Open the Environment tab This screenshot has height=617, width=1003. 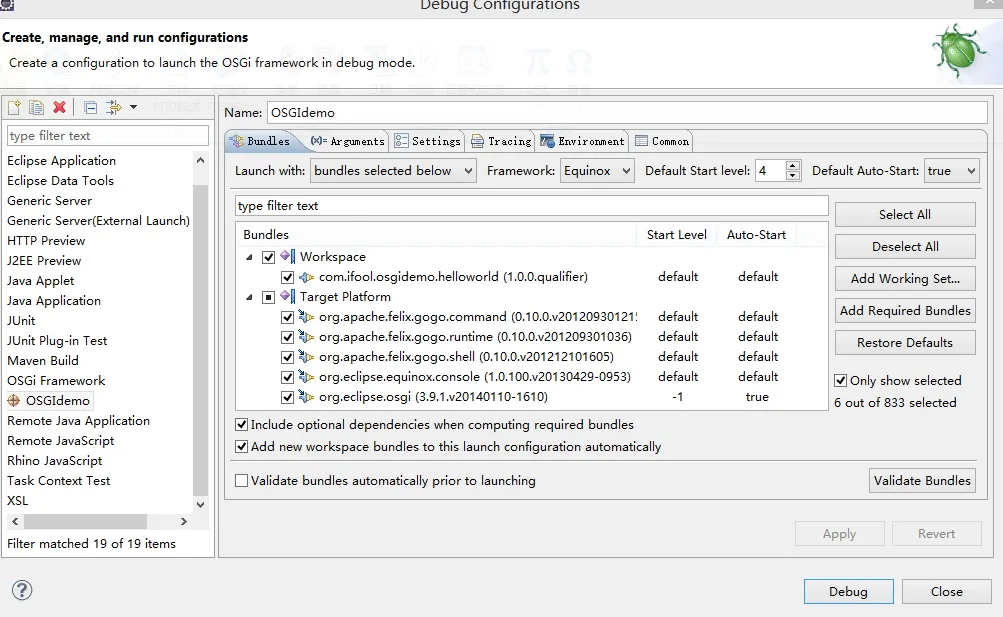[x=583, y=141]
